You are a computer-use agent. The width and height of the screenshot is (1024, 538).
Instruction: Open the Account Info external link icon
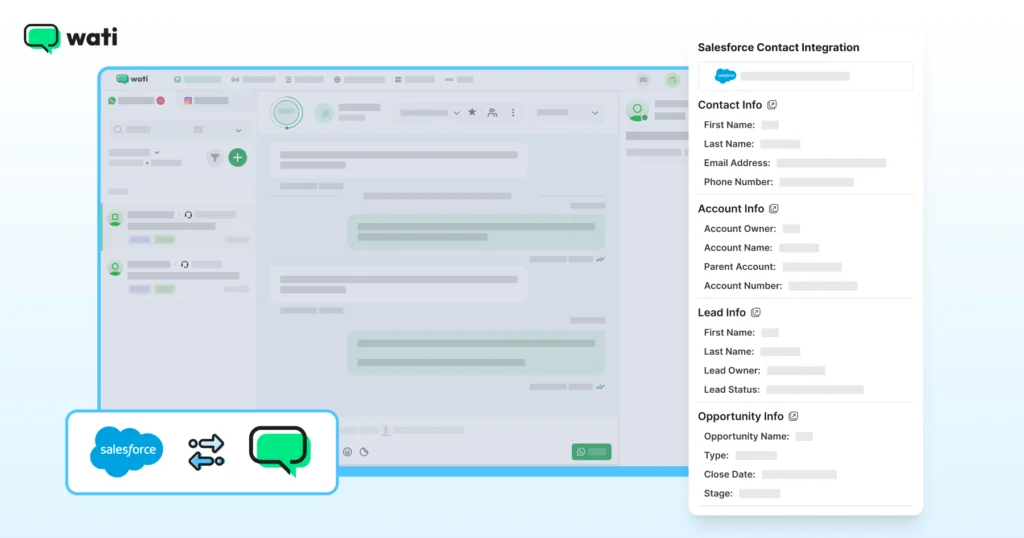pos(774,208)
